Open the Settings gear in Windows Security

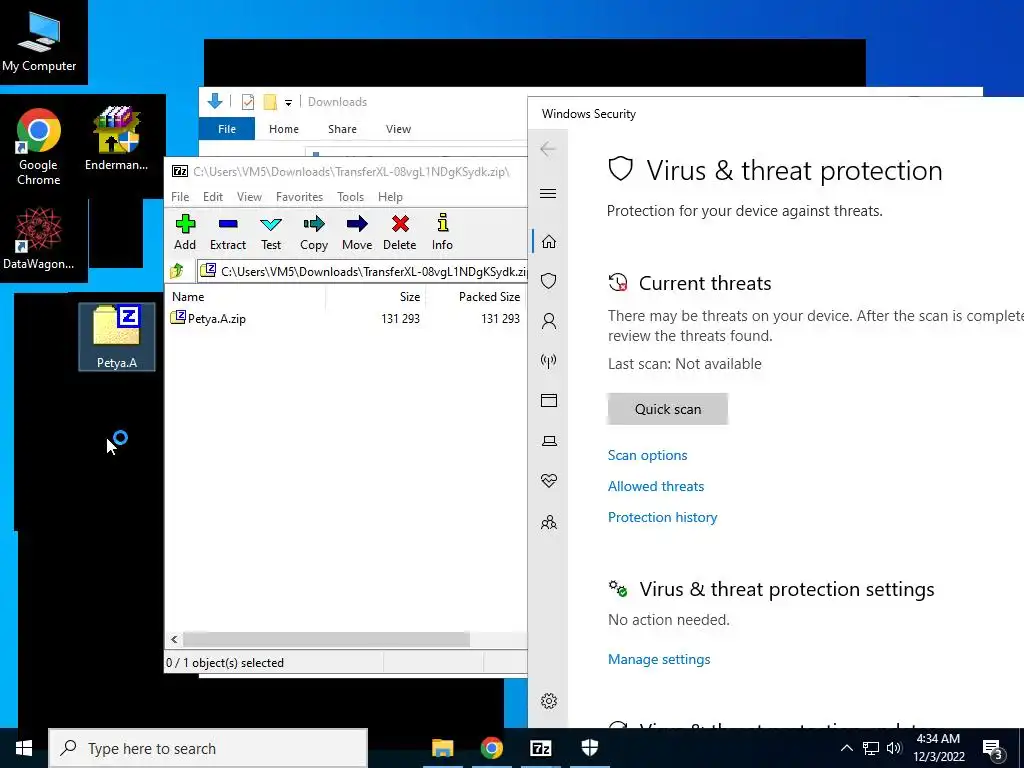tap(549, 701)
